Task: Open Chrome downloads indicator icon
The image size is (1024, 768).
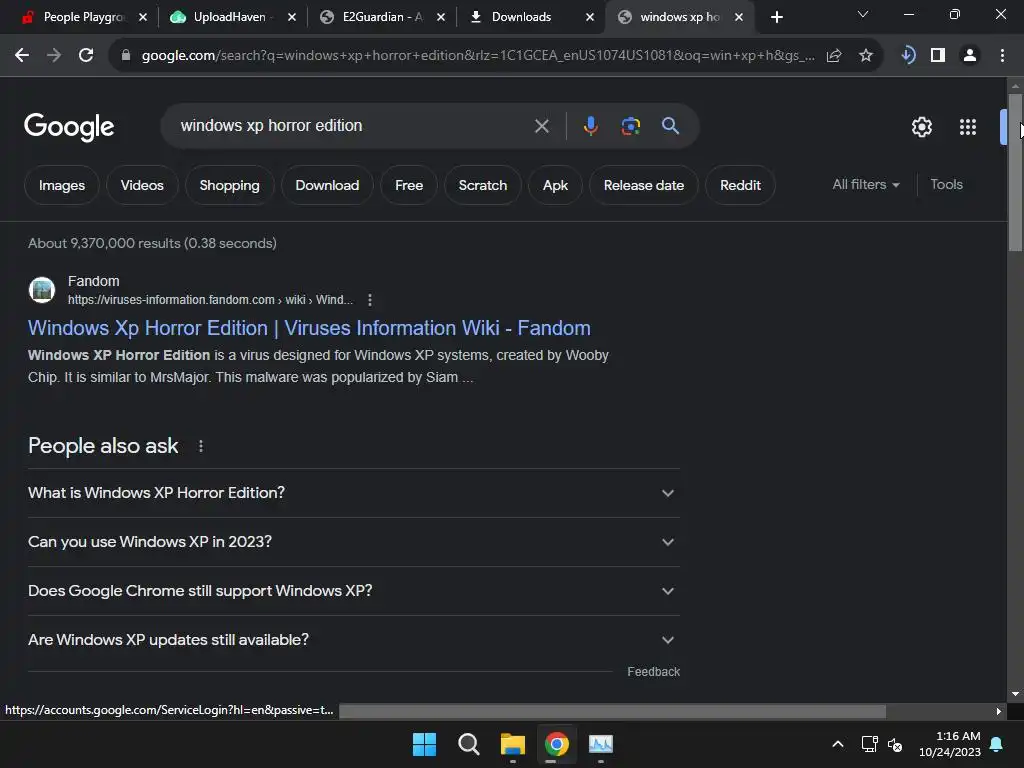Action: [x=908, y=56]
